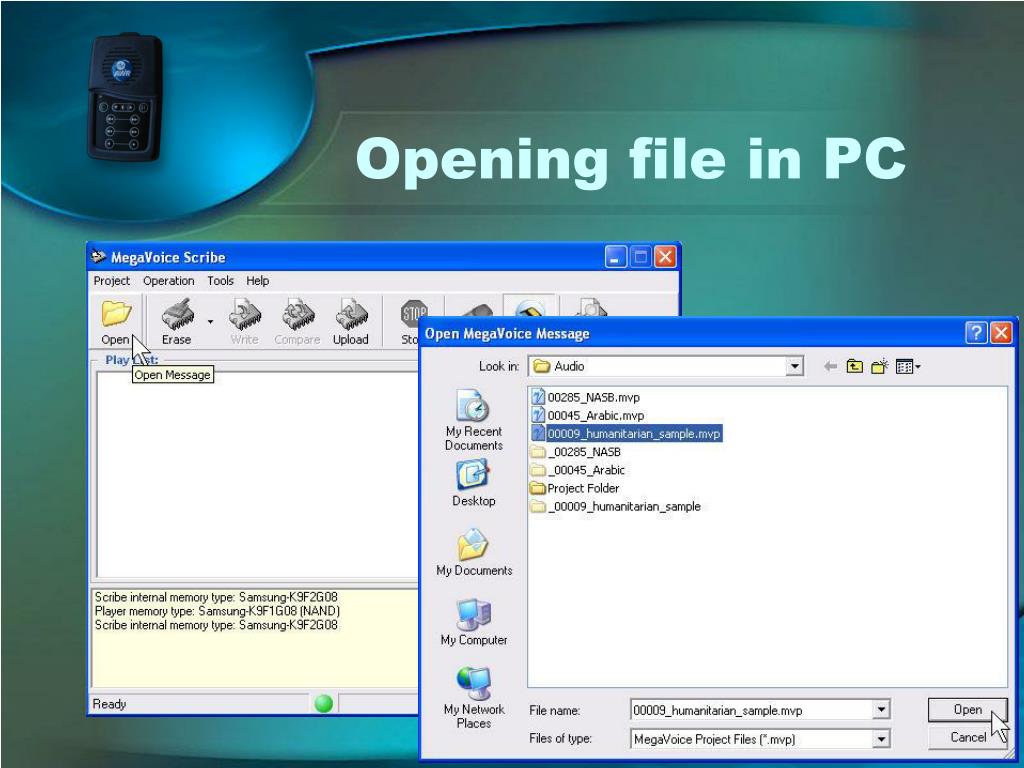The width and height of the screenshot is (1024, 768).
Task: Go to My Network Places
Action: (474, 698)
